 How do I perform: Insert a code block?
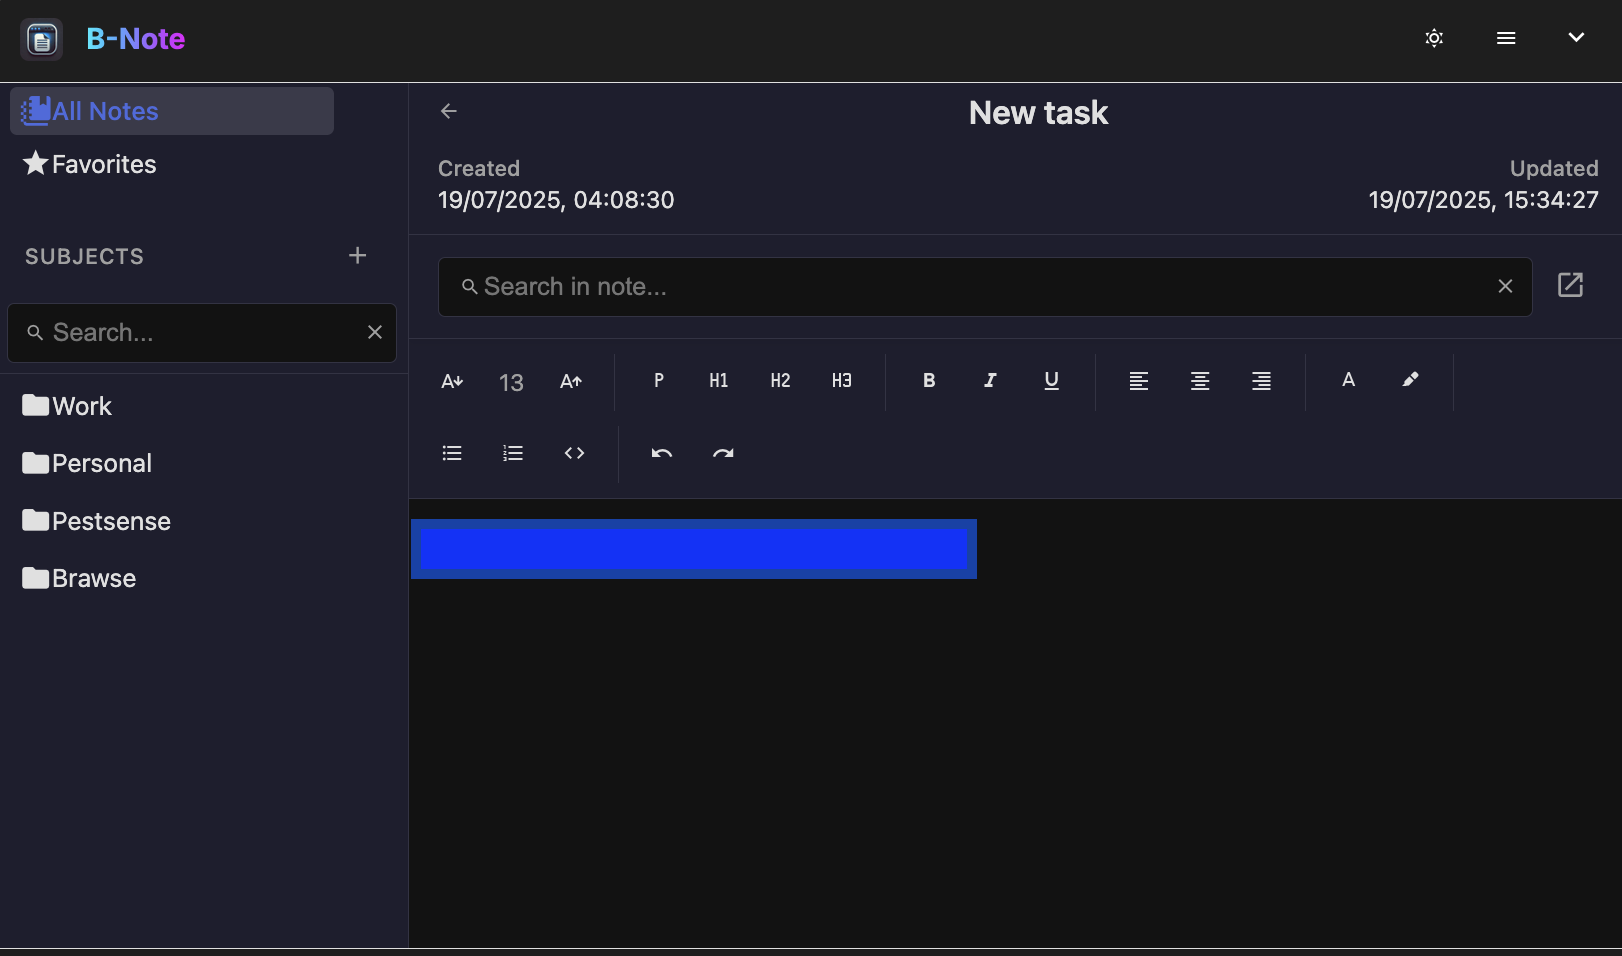point(574,453)
